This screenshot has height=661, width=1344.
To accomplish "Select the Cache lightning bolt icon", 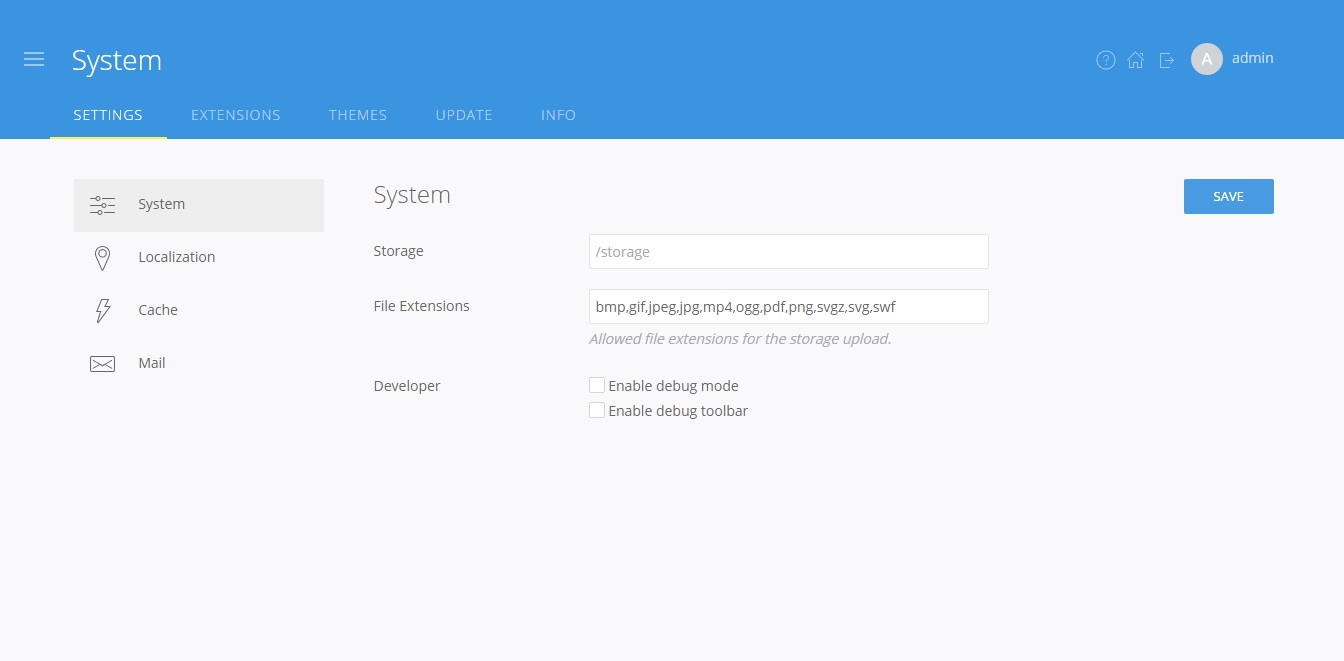I will pyautogui.click(x=102, y=311).
